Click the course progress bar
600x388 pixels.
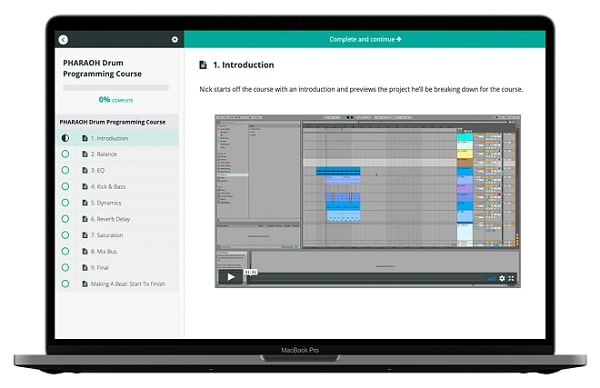116,88
